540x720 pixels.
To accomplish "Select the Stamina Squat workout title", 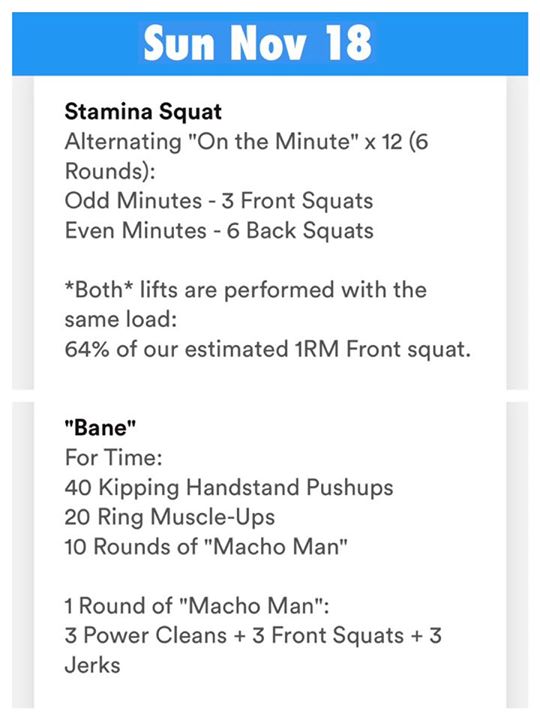I will point(143,112).
